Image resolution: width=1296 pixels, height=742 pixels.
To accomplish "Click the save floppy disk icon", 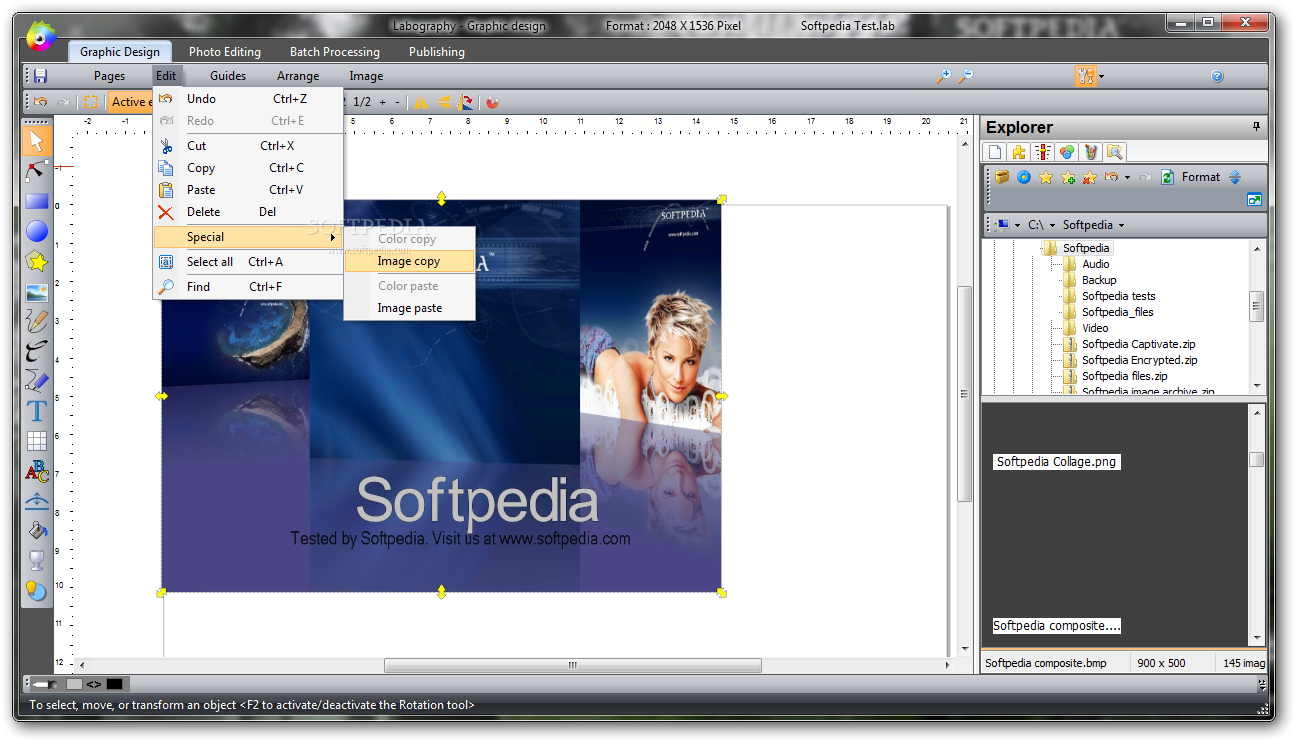I will tap(41, 76).
